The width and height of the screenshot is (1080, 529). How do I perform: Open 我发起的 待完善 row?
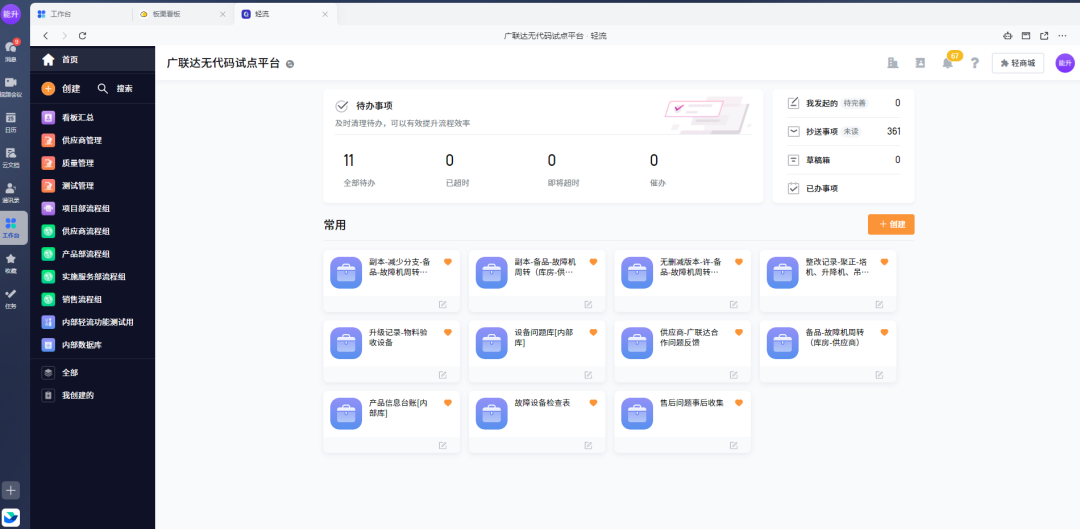[844, 103]
